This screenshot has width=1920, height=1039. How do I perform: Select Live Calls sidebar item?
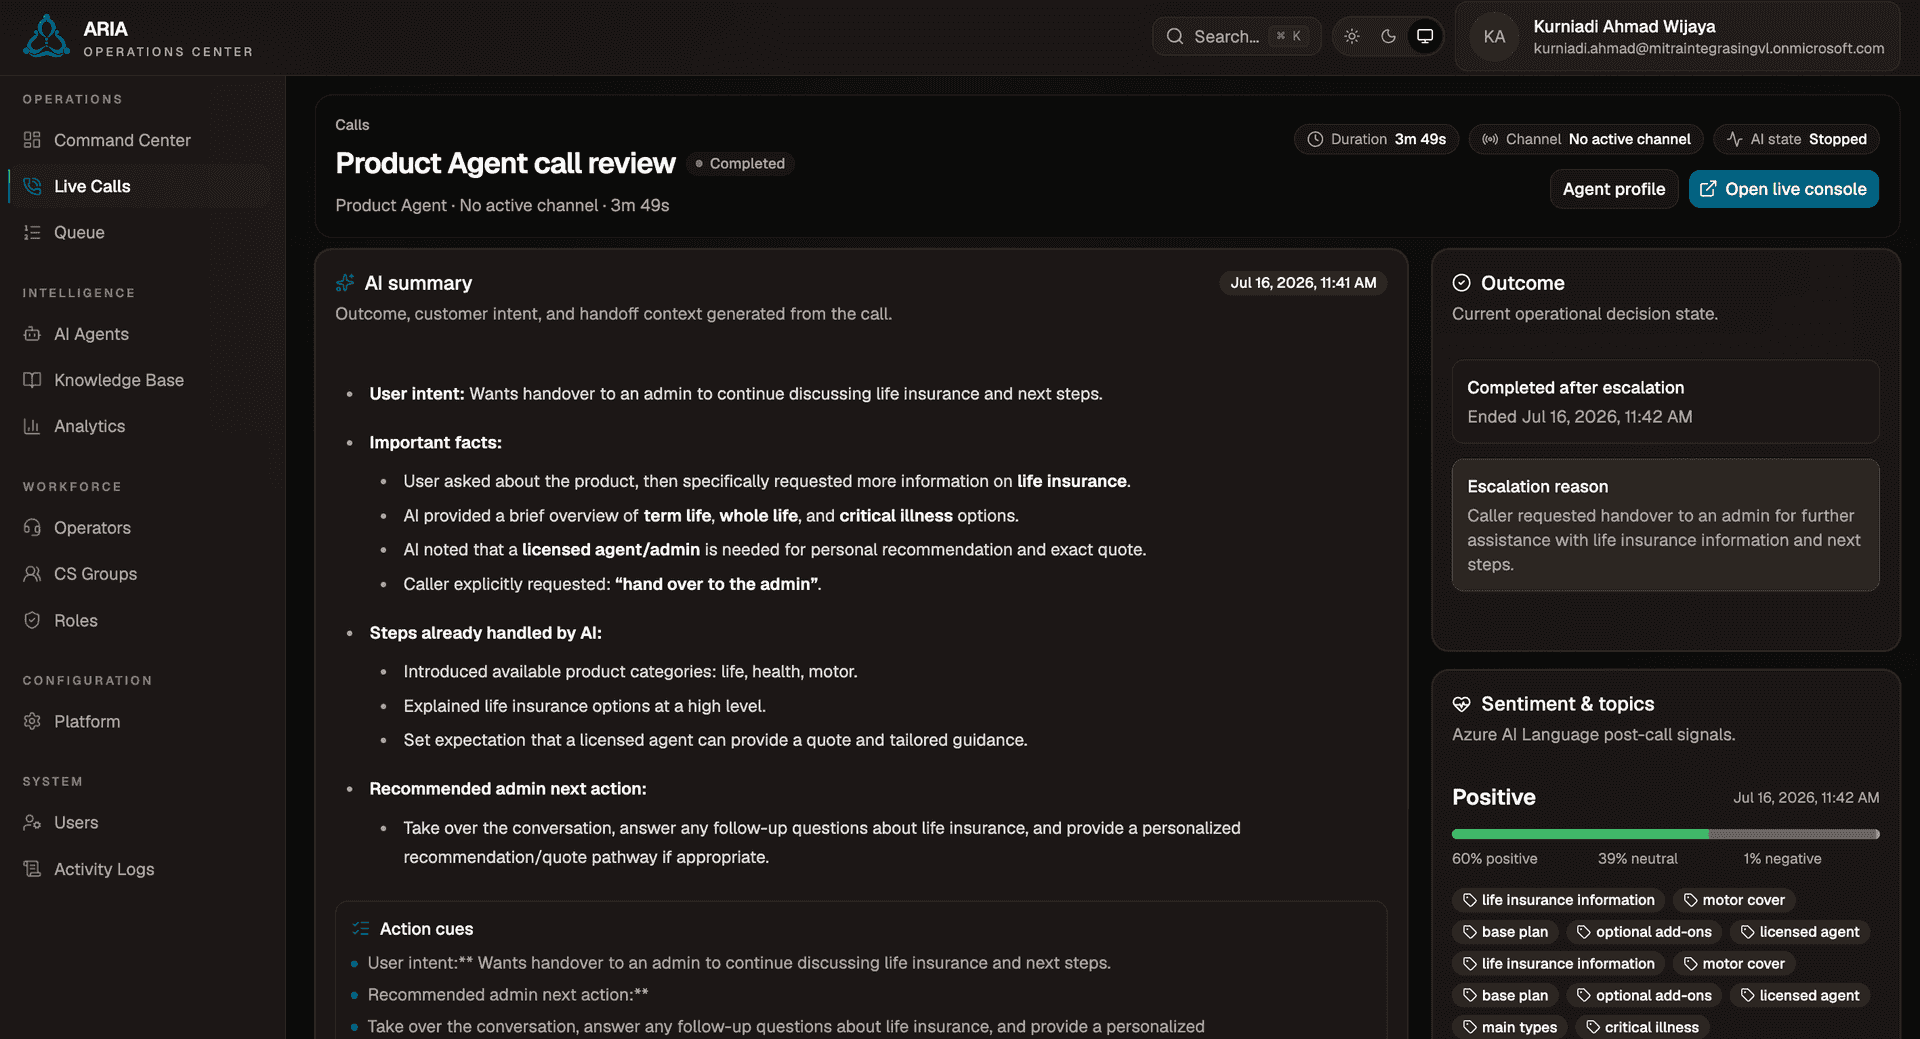pos(138,186)
